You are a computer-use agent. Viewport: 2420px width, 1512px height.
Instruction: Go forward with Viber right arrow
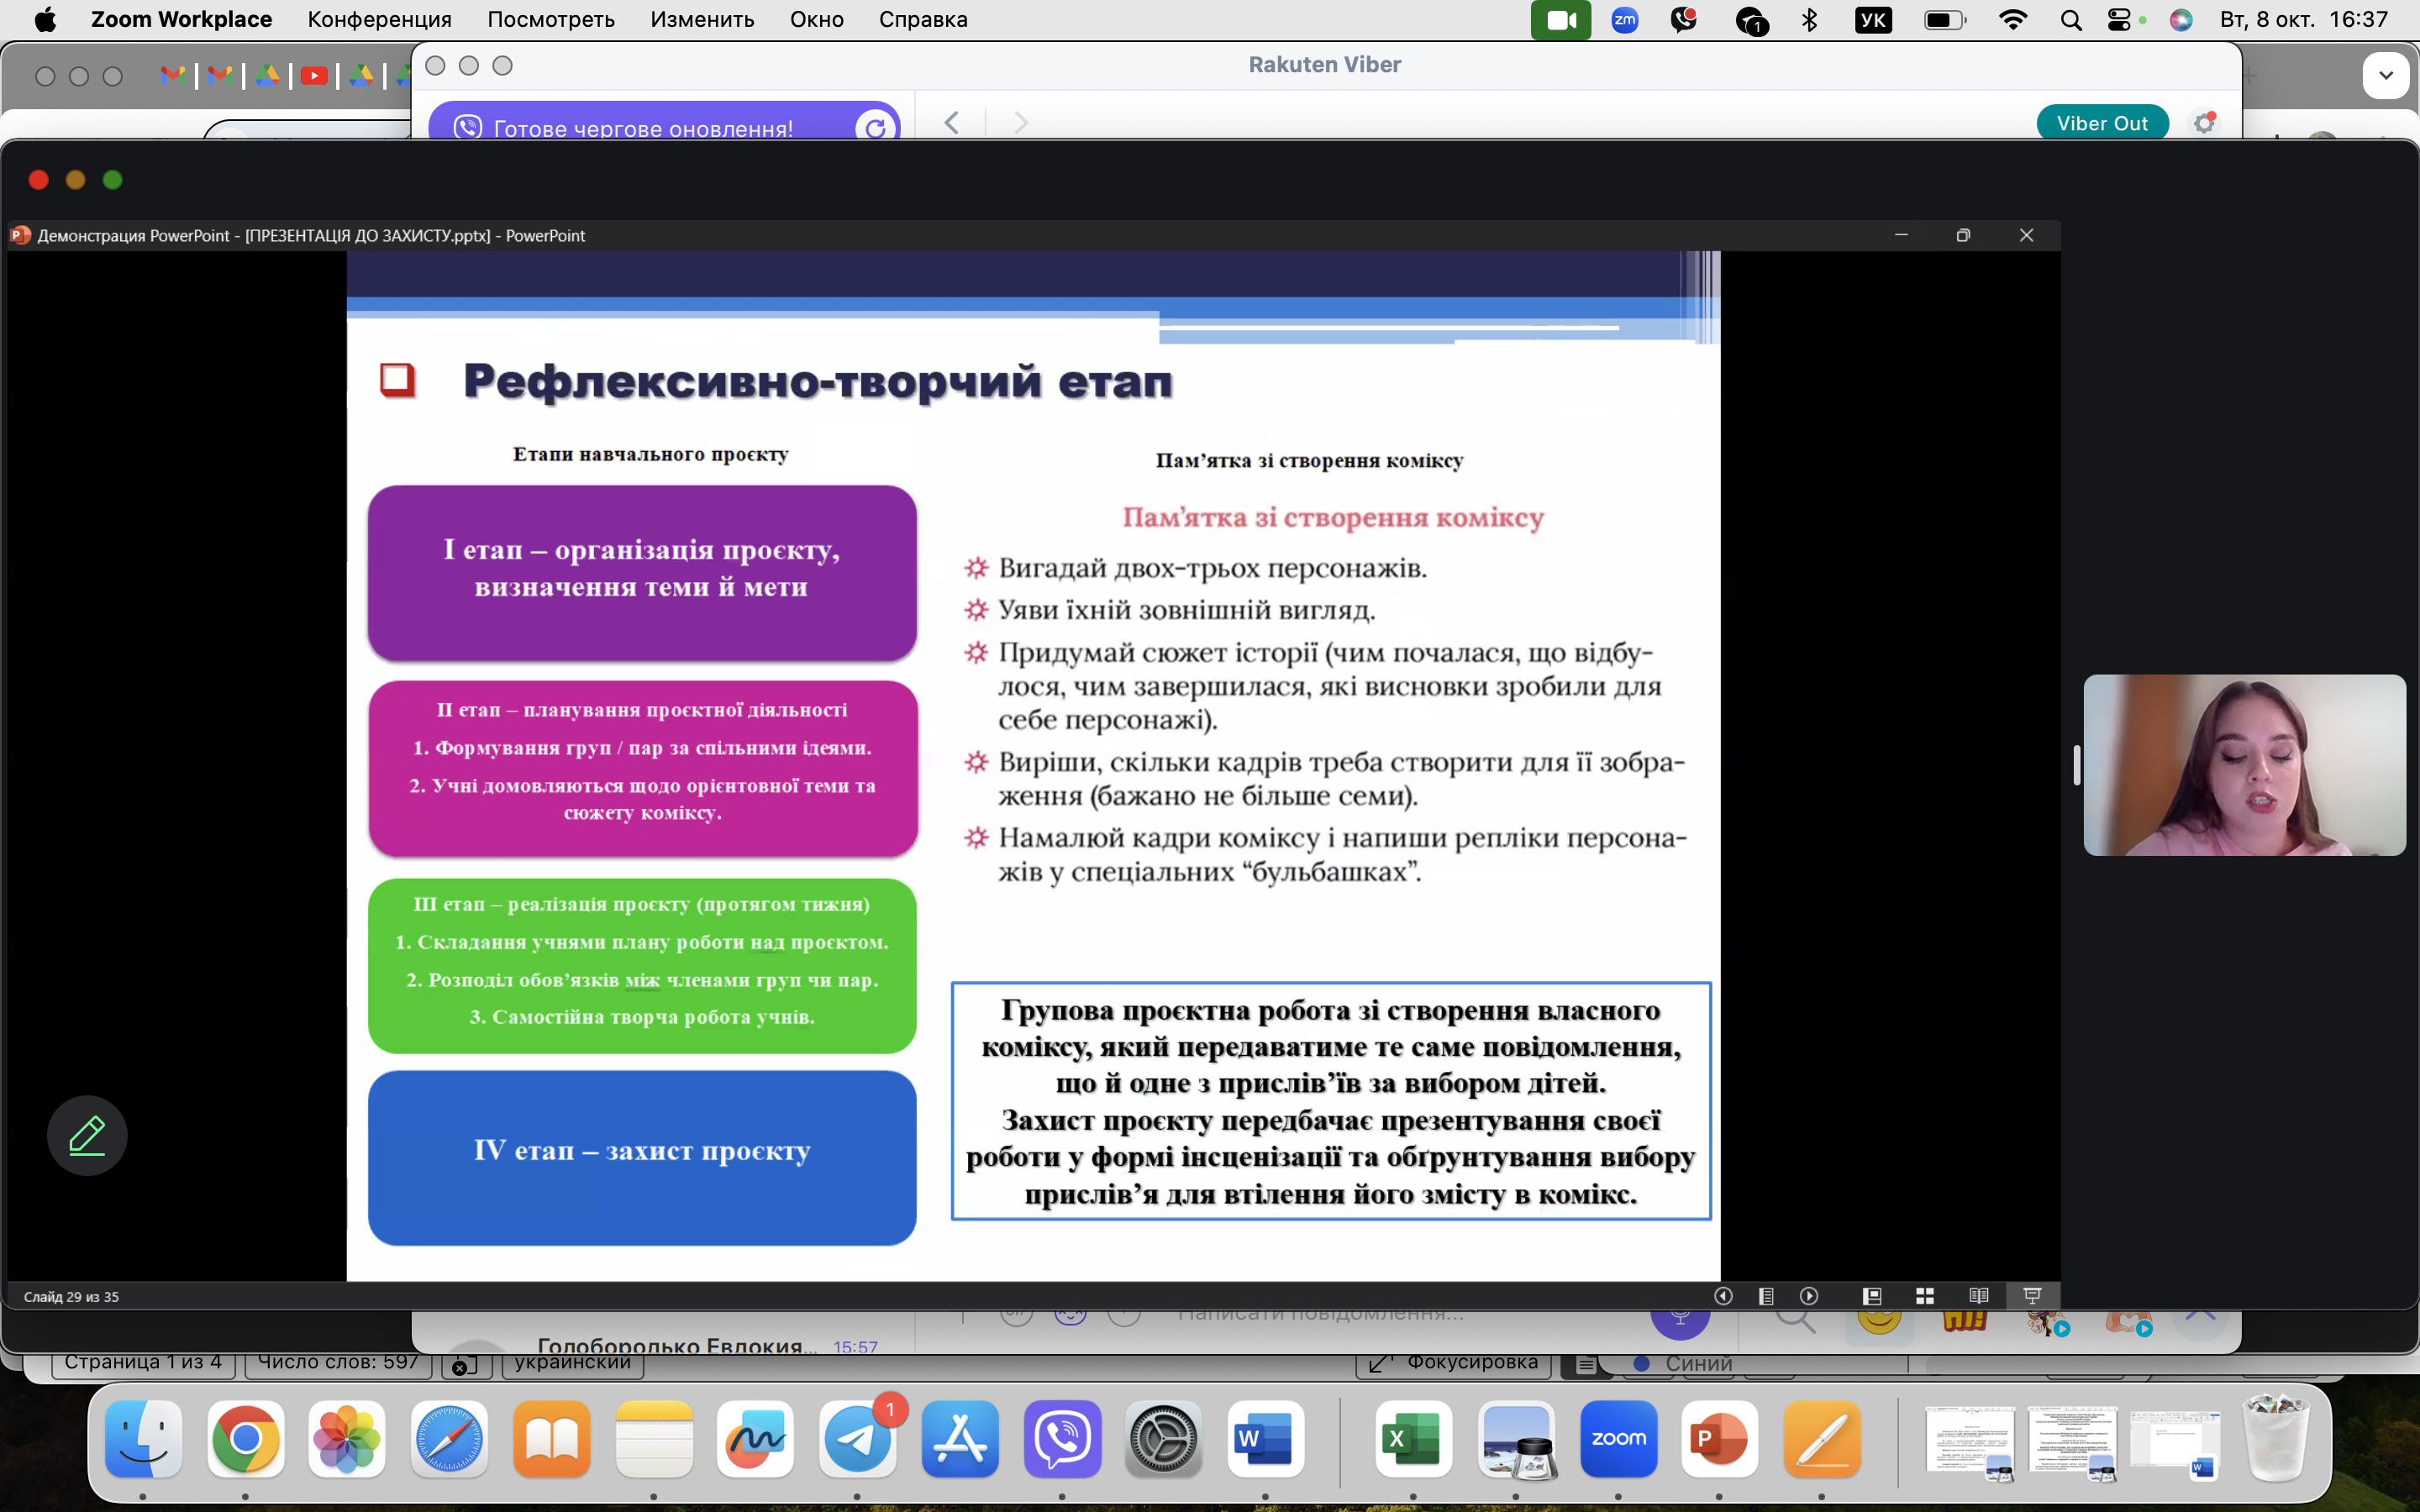1021,123
